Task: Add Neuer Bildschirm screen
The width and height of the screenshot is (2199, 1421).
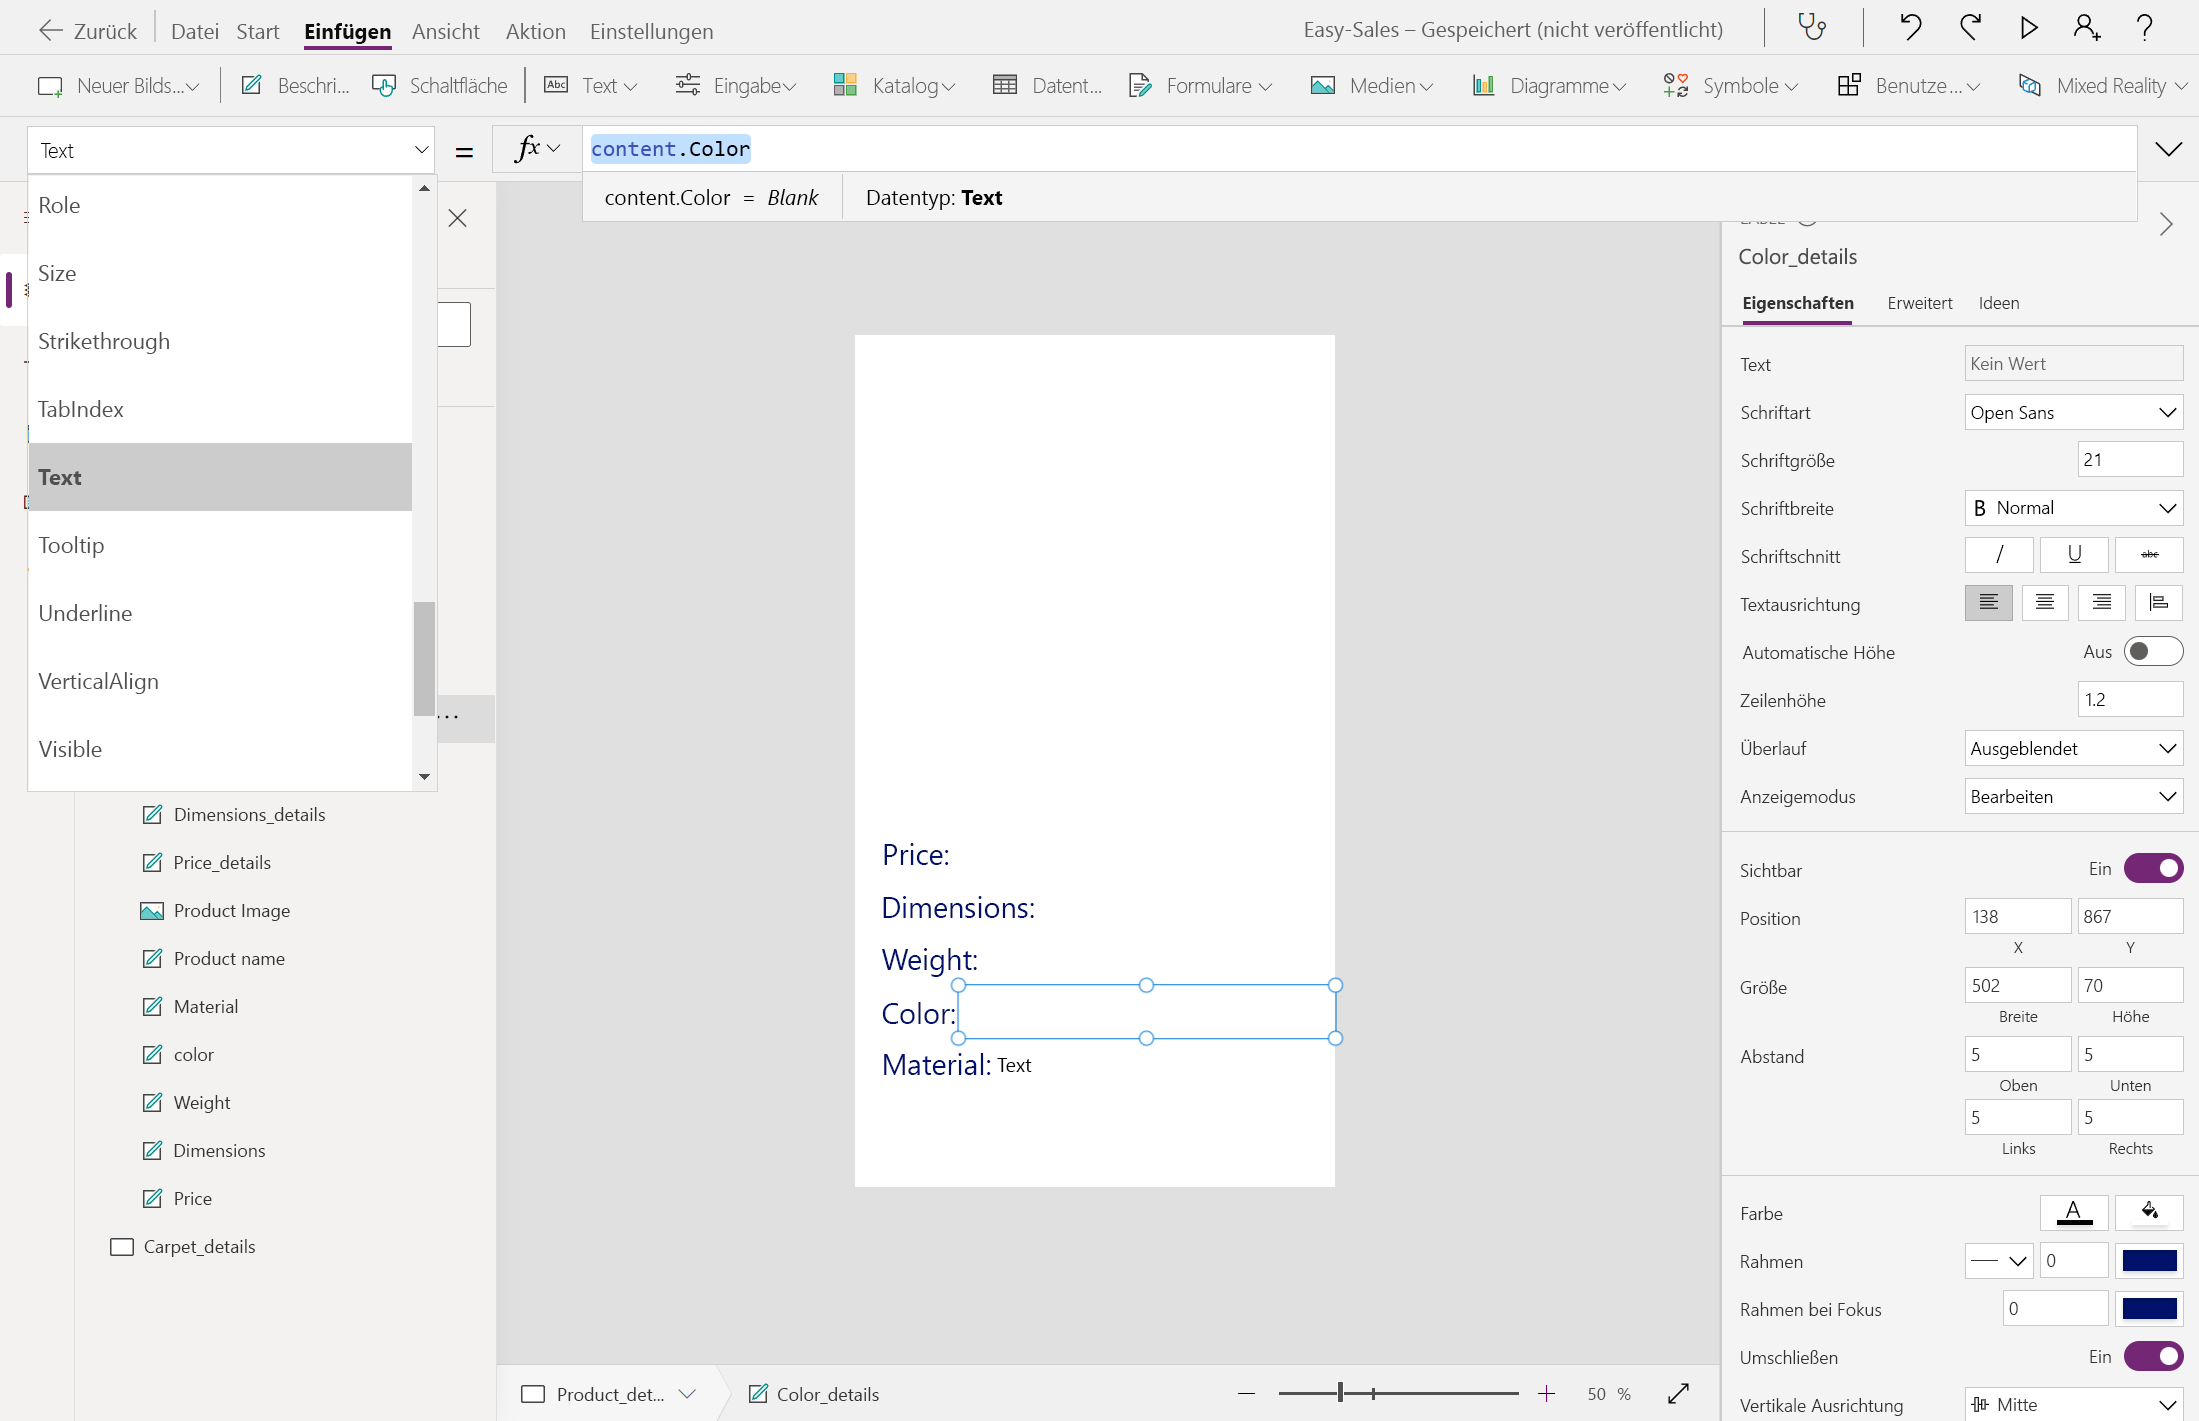Action: click(118, 86)
